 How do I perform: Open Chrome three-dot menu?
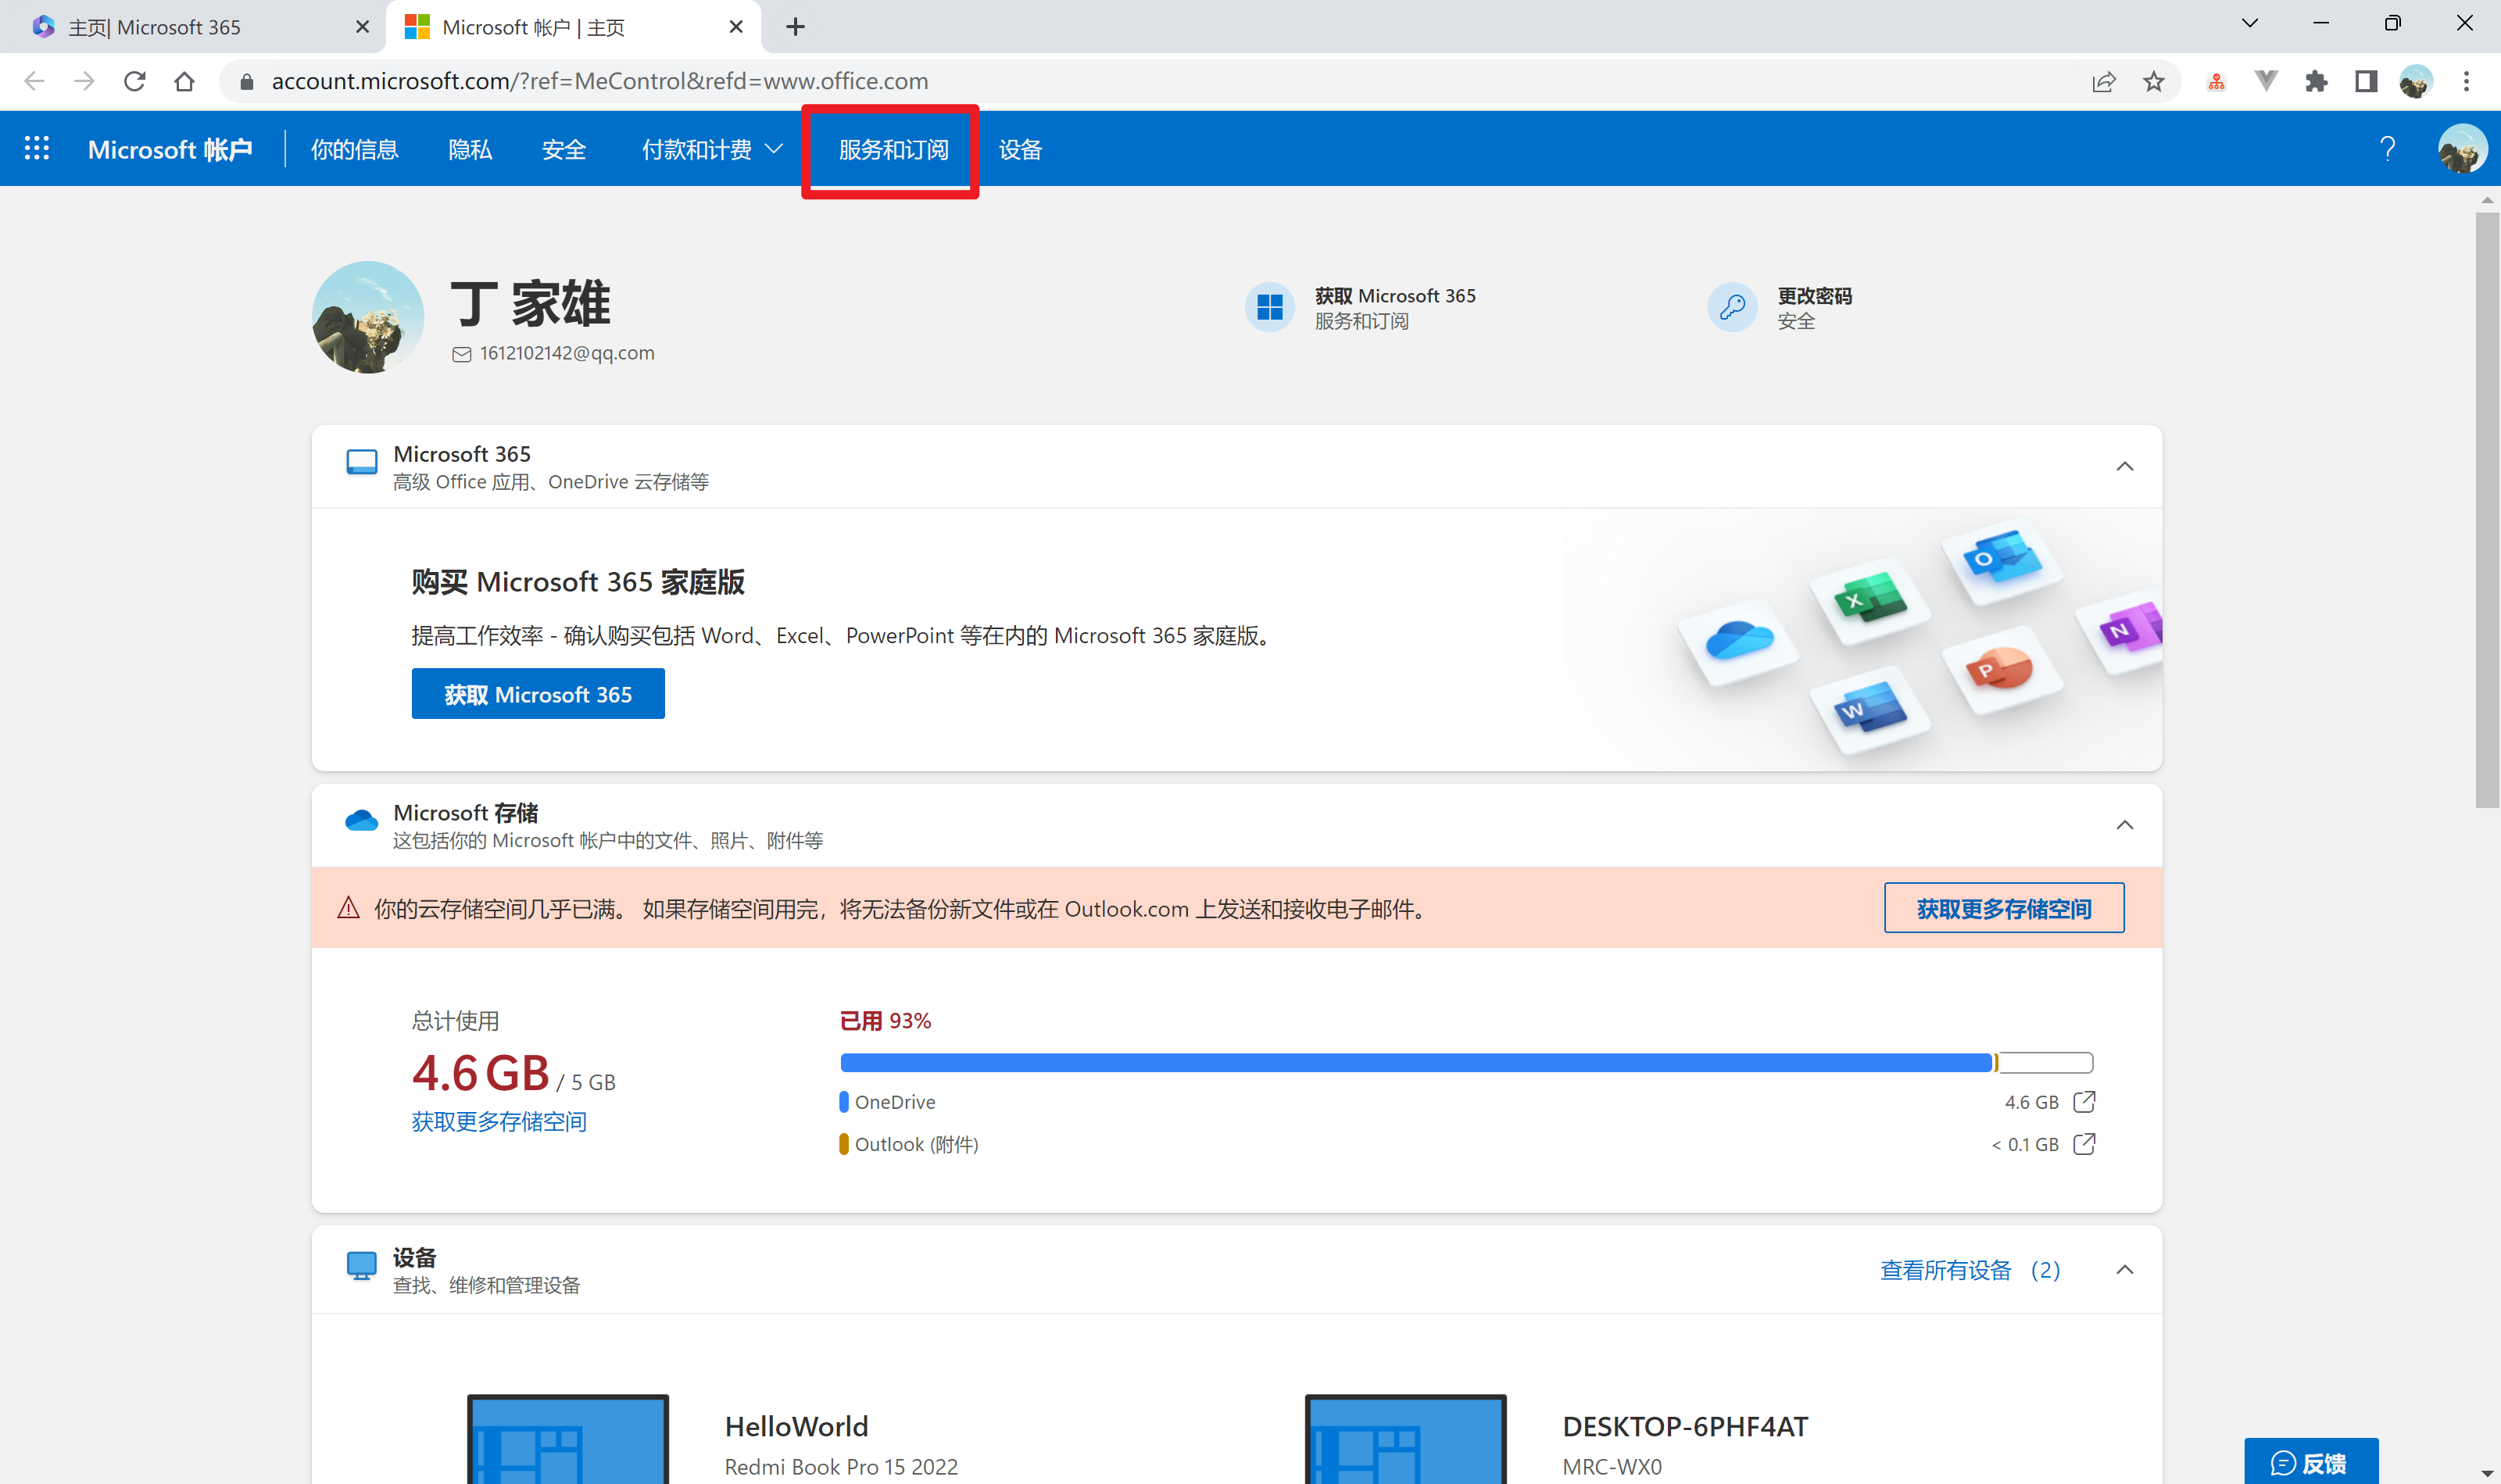[2466, 81]
